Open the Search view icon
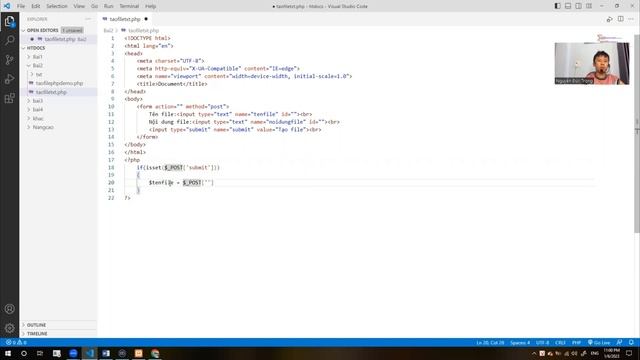Screen dimensions: 640x360 click(x=9, y=40)
